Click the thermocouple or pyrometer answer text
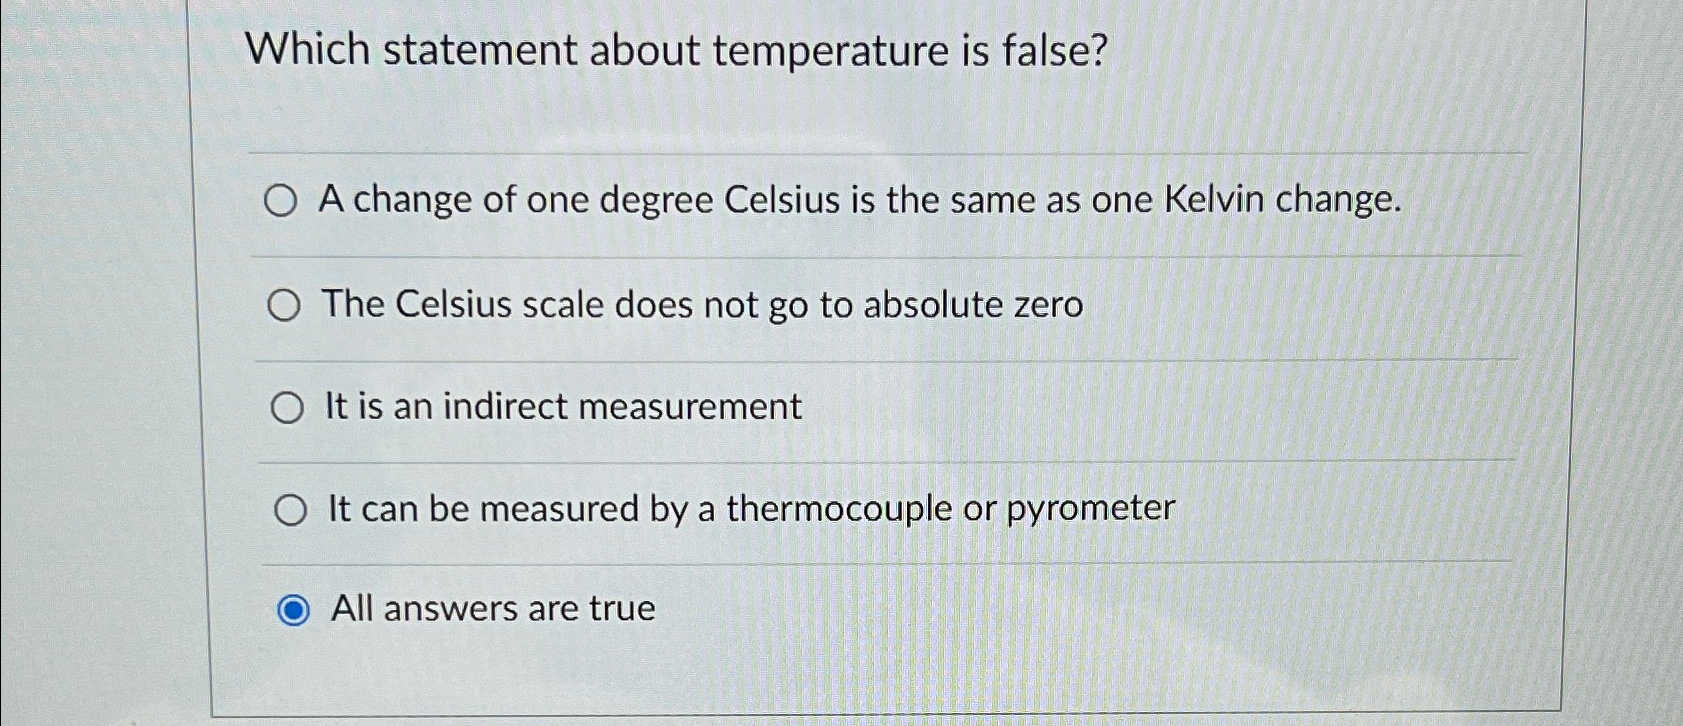Viewport: 1683px width, 726px height. pyautogui.click(x=750, y=508)
